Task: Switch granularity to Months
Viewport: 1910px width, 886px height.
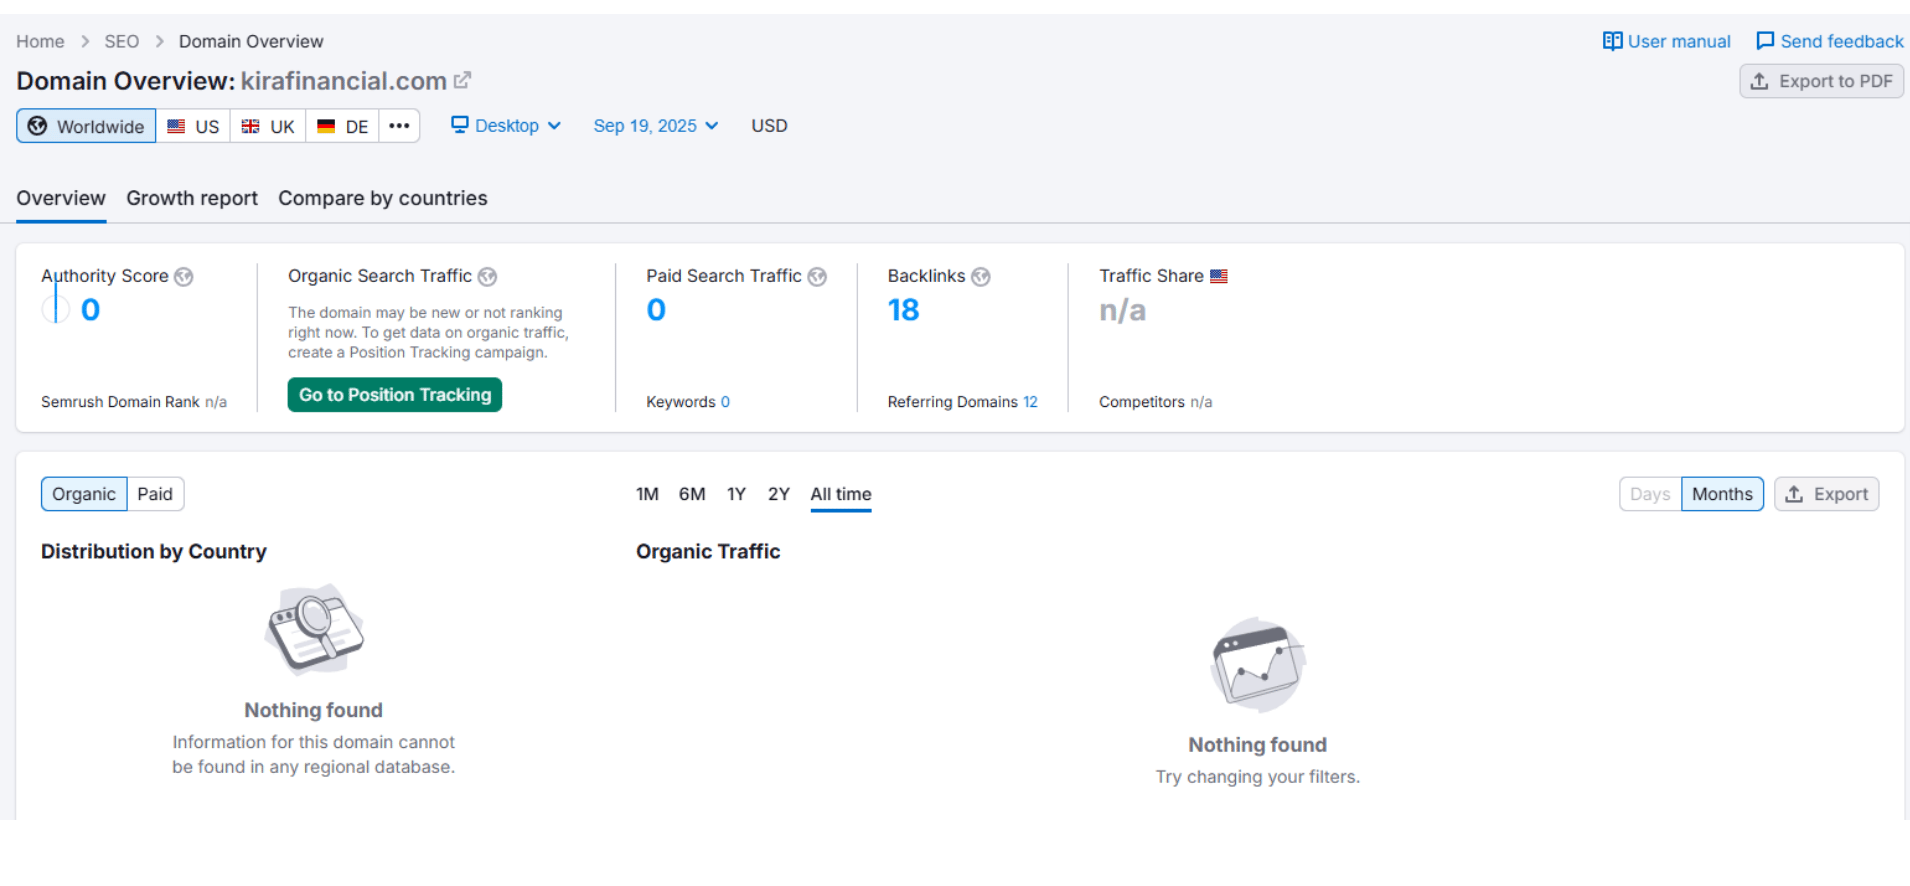Action: 1722,494
